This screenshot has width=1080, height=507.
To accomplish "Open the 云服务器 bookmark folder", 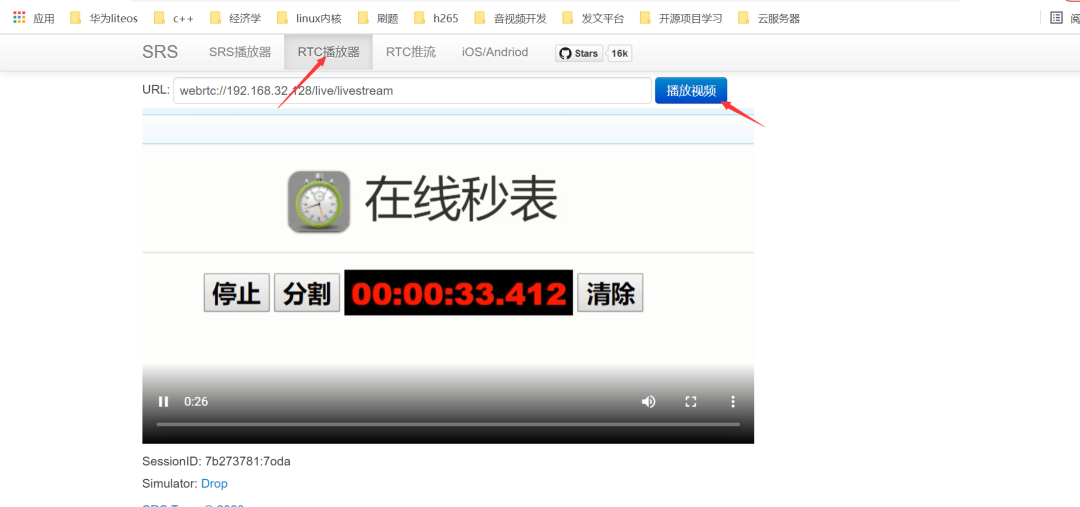I will [x=769, y=19].
